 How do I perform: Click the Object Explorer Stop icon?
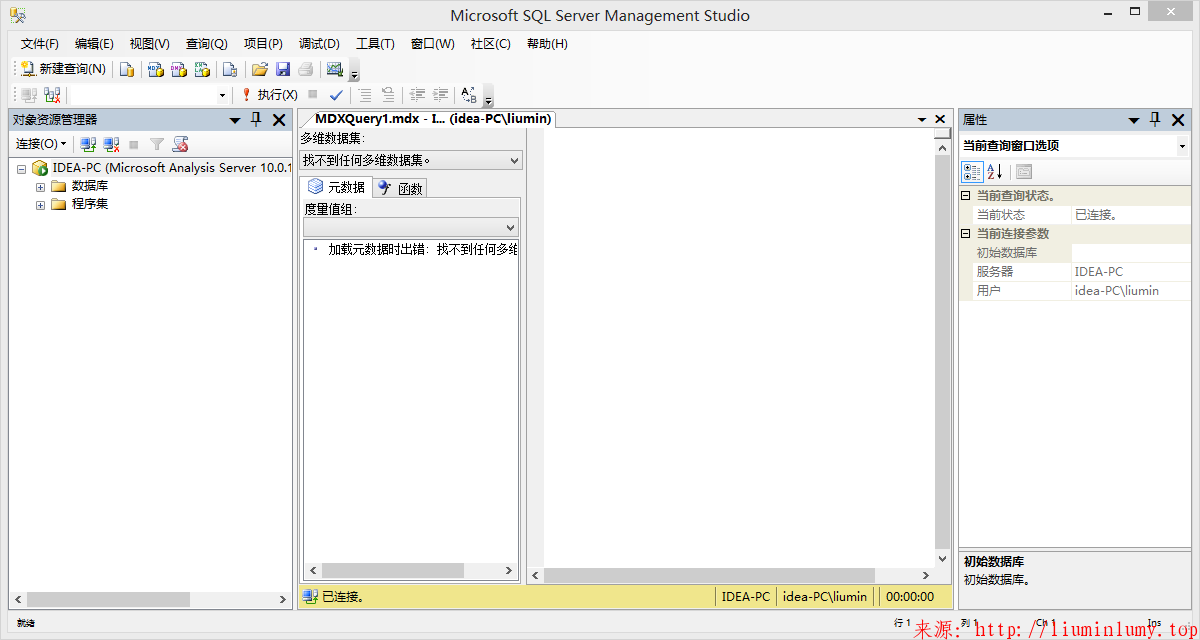point(134,144)
